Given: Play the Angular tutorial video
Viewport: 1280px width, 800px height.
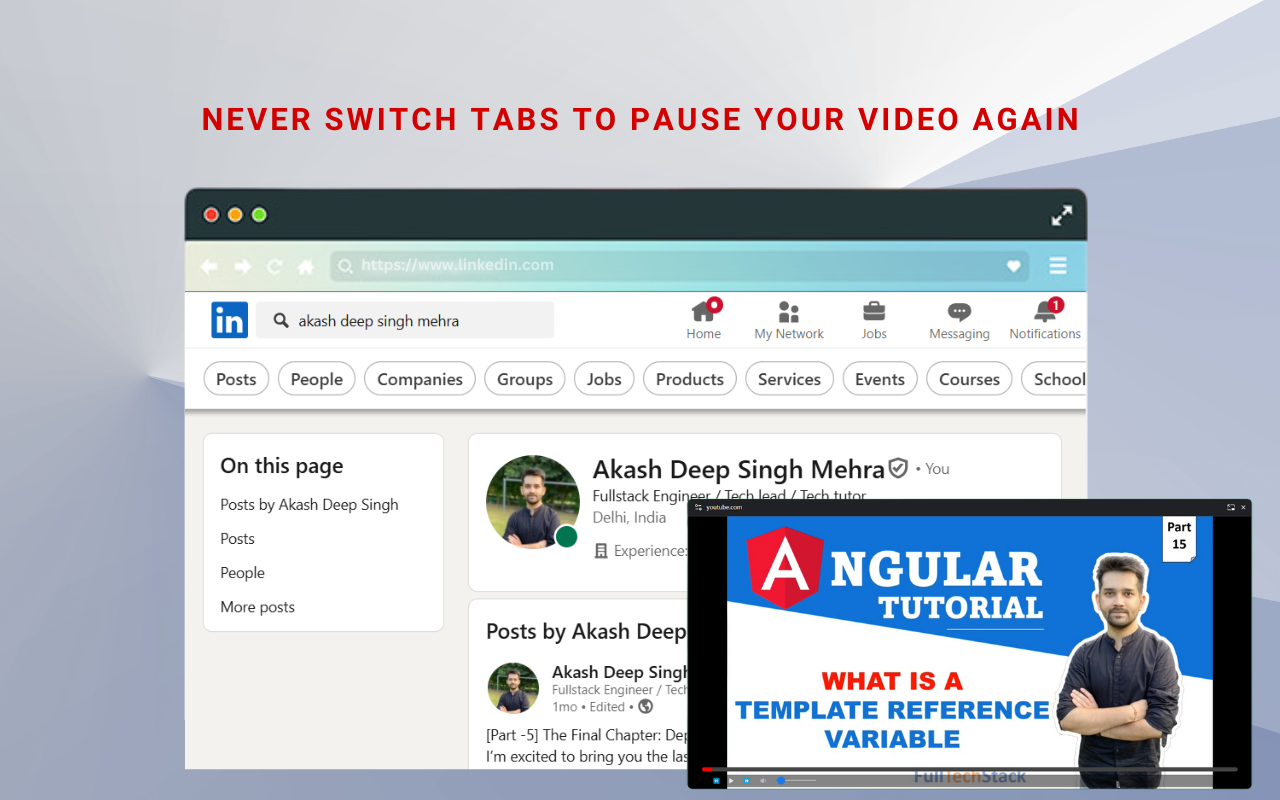Looking at the screenshot, I should (731, 781).
